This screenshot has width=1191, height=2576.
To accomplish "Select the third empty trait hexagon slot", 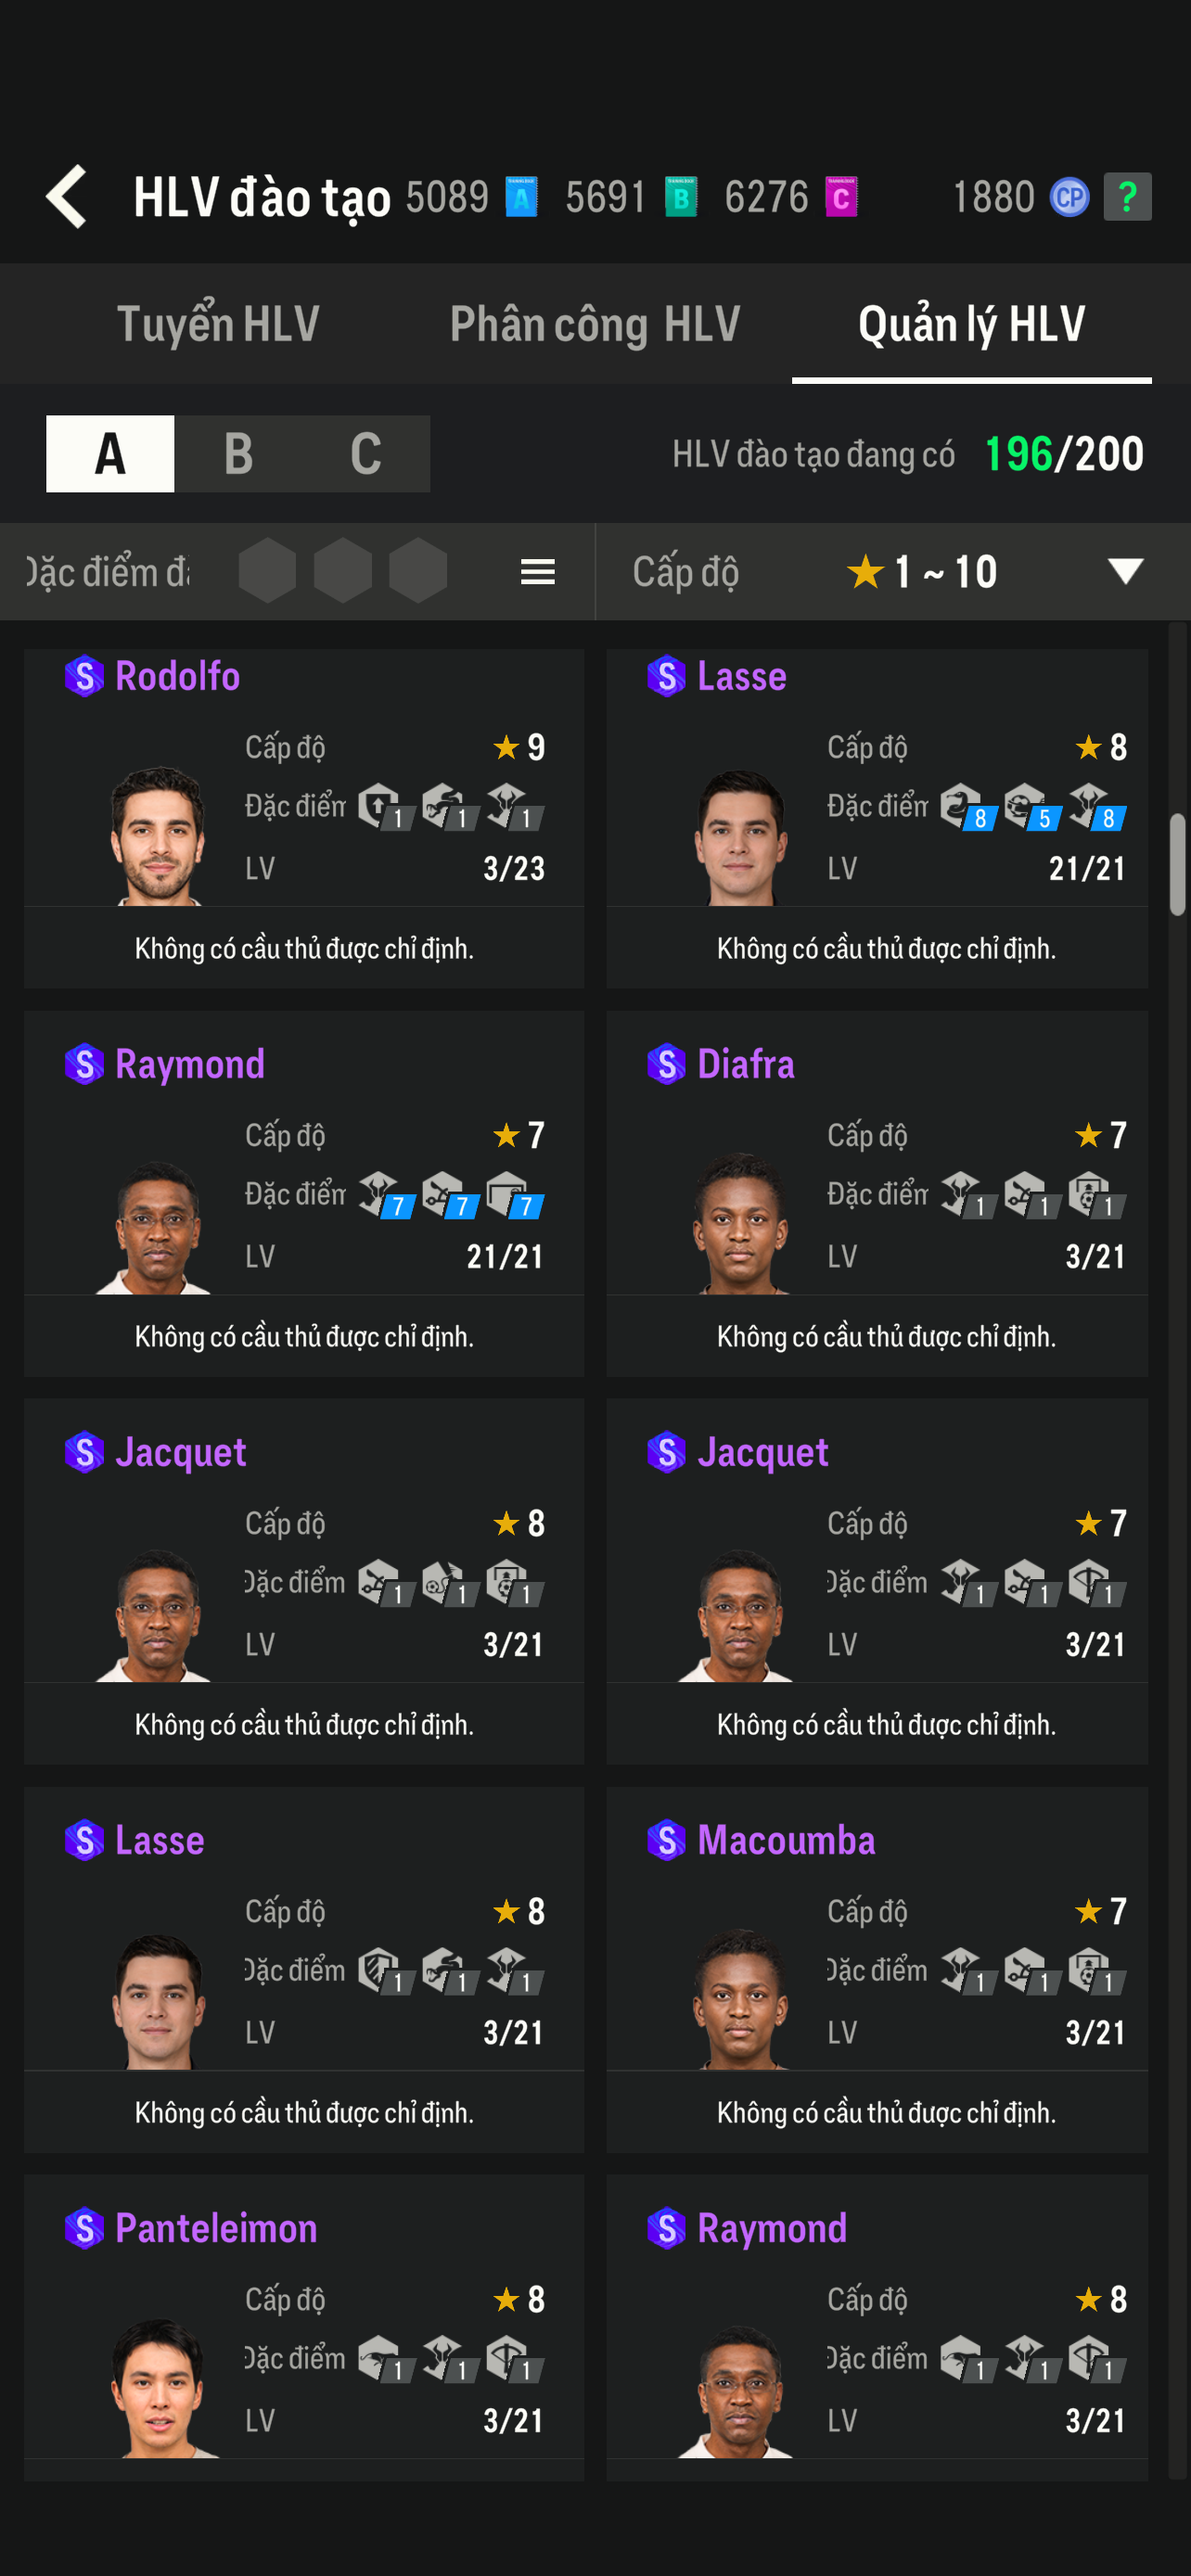I will (417, 571).
